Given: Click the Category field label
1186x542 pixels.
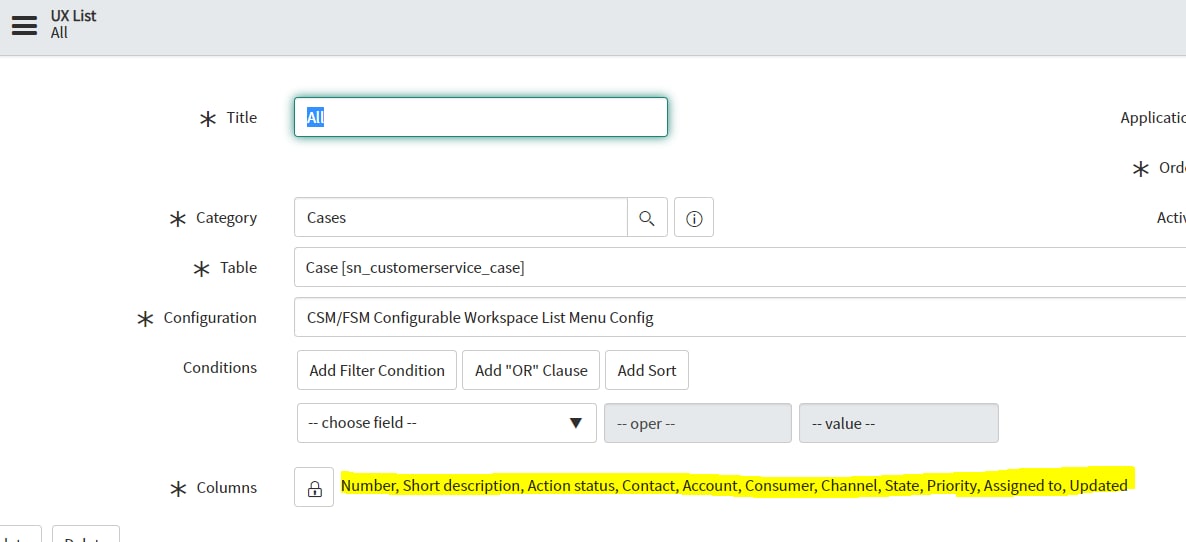Looking at the screenshot, I should (226, 218).
